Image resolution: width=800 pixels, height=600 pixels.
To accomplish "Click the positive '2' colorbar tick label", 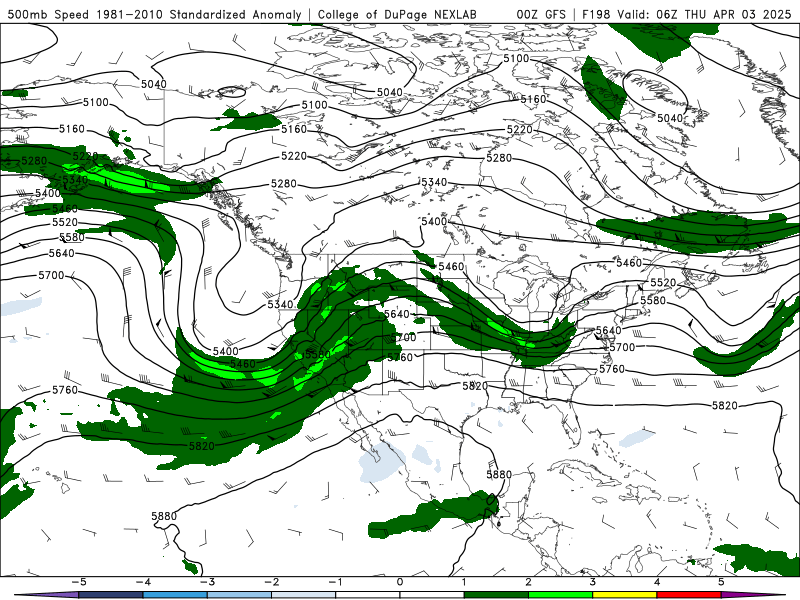I will [529, 582].
